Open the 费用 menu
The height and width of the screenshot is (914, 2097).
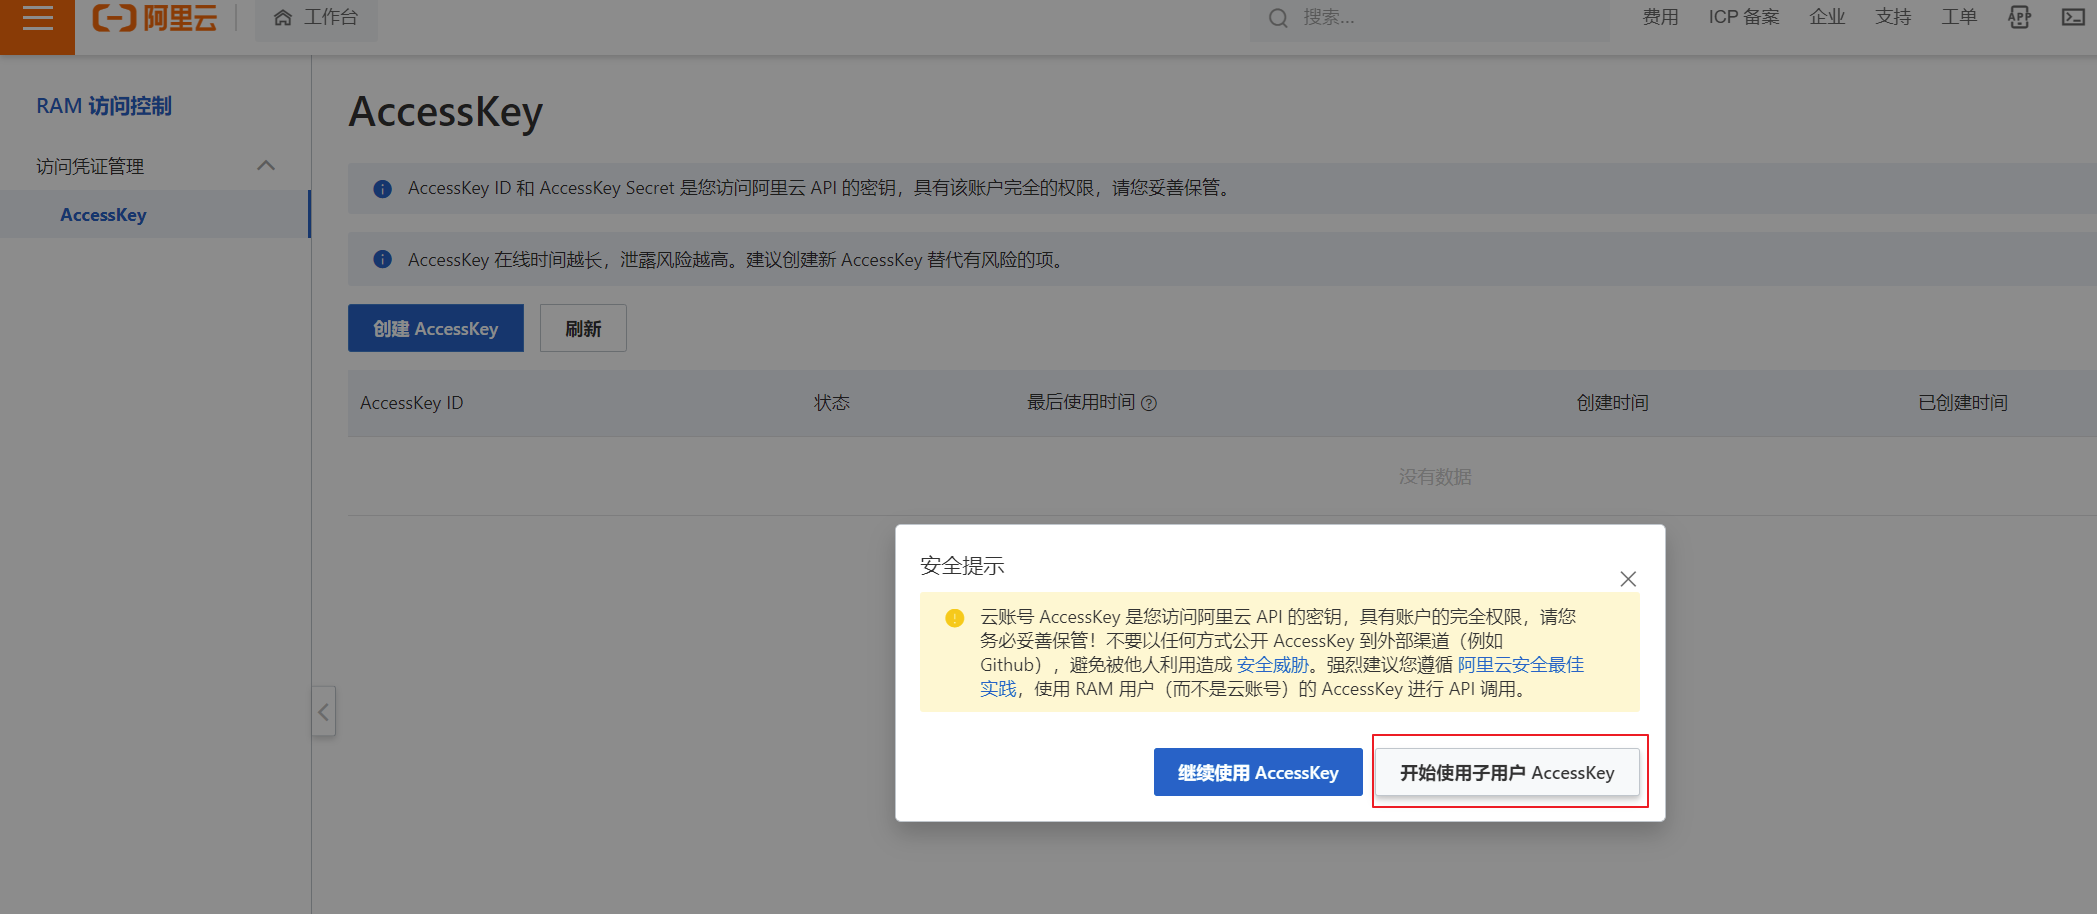pyautogui.click(x=1660, y=17)
